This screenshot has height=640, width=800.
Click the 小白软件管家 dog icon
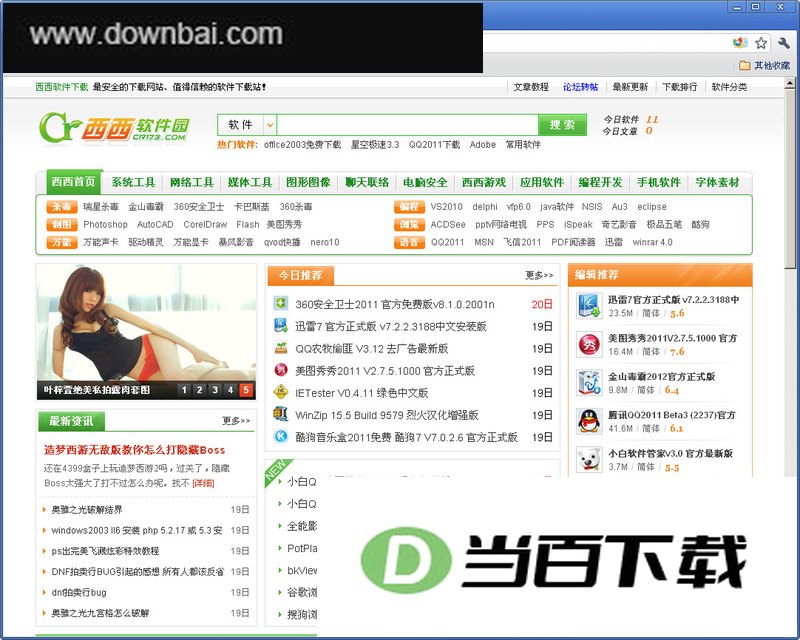click(x=589, y=459)
